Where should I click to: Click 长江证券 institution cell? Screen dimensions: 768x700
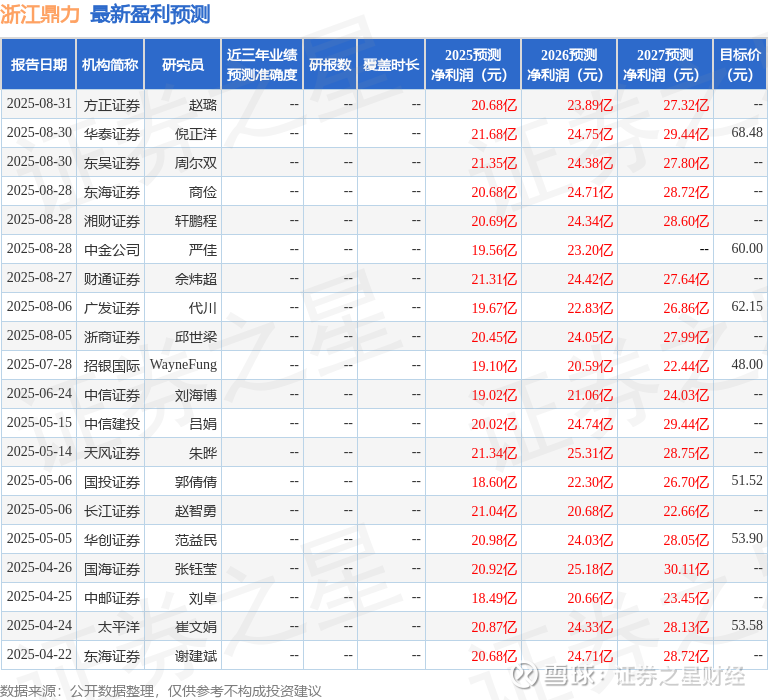pos(112,511)
